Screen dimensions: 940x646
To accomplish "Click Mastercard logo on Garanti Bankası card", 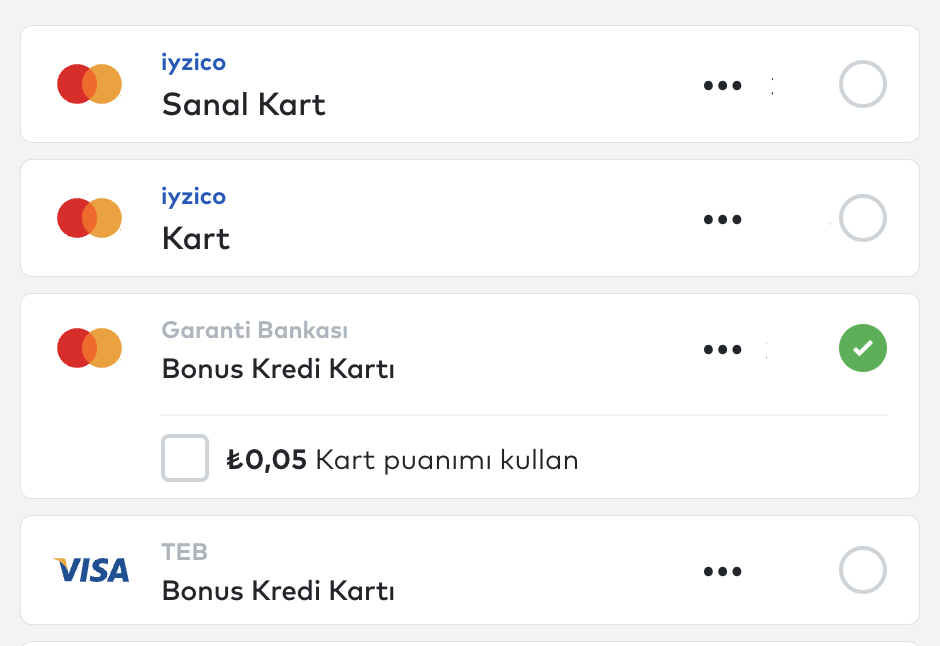I will [x=89, y=348].
